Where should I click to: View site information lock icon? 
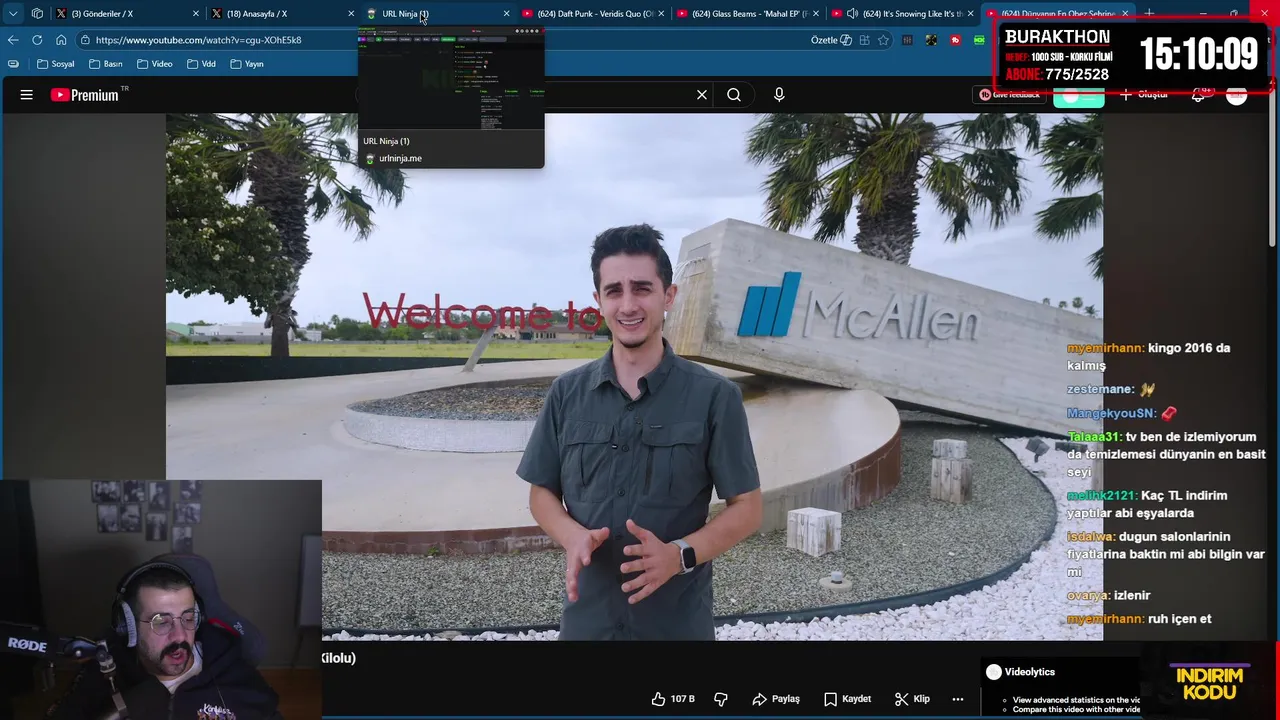point(86,40)
